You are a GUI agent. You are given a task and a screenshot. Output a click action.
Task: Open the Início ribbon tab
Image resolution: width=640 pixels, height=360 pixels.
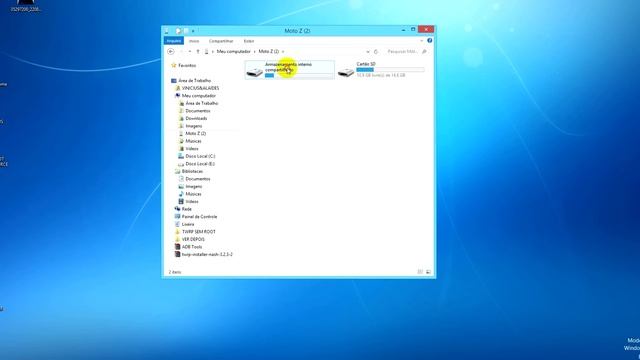click(x=194, y=41)
